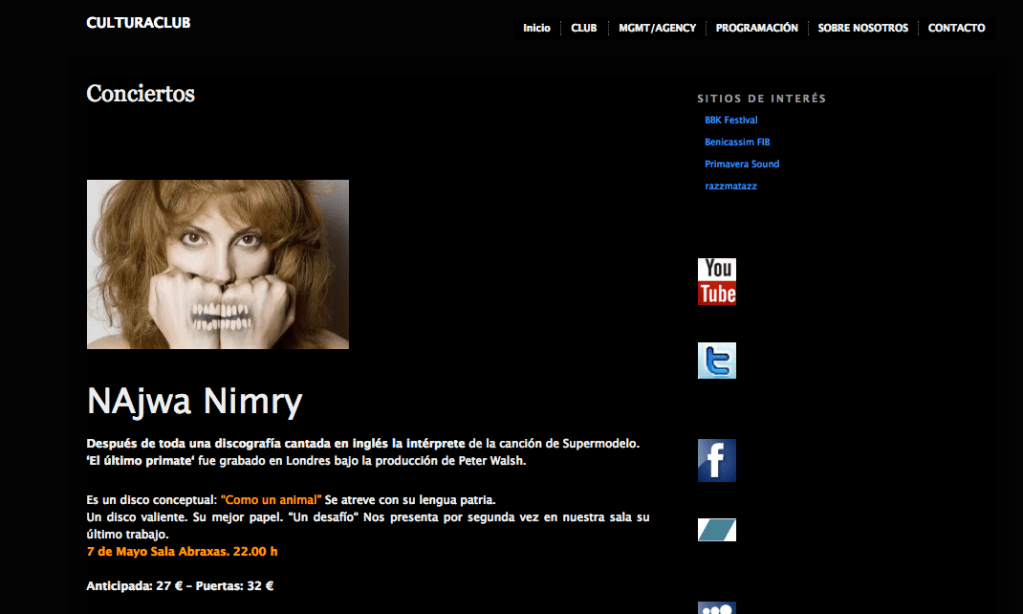Open the CONTACTO page

956,28
